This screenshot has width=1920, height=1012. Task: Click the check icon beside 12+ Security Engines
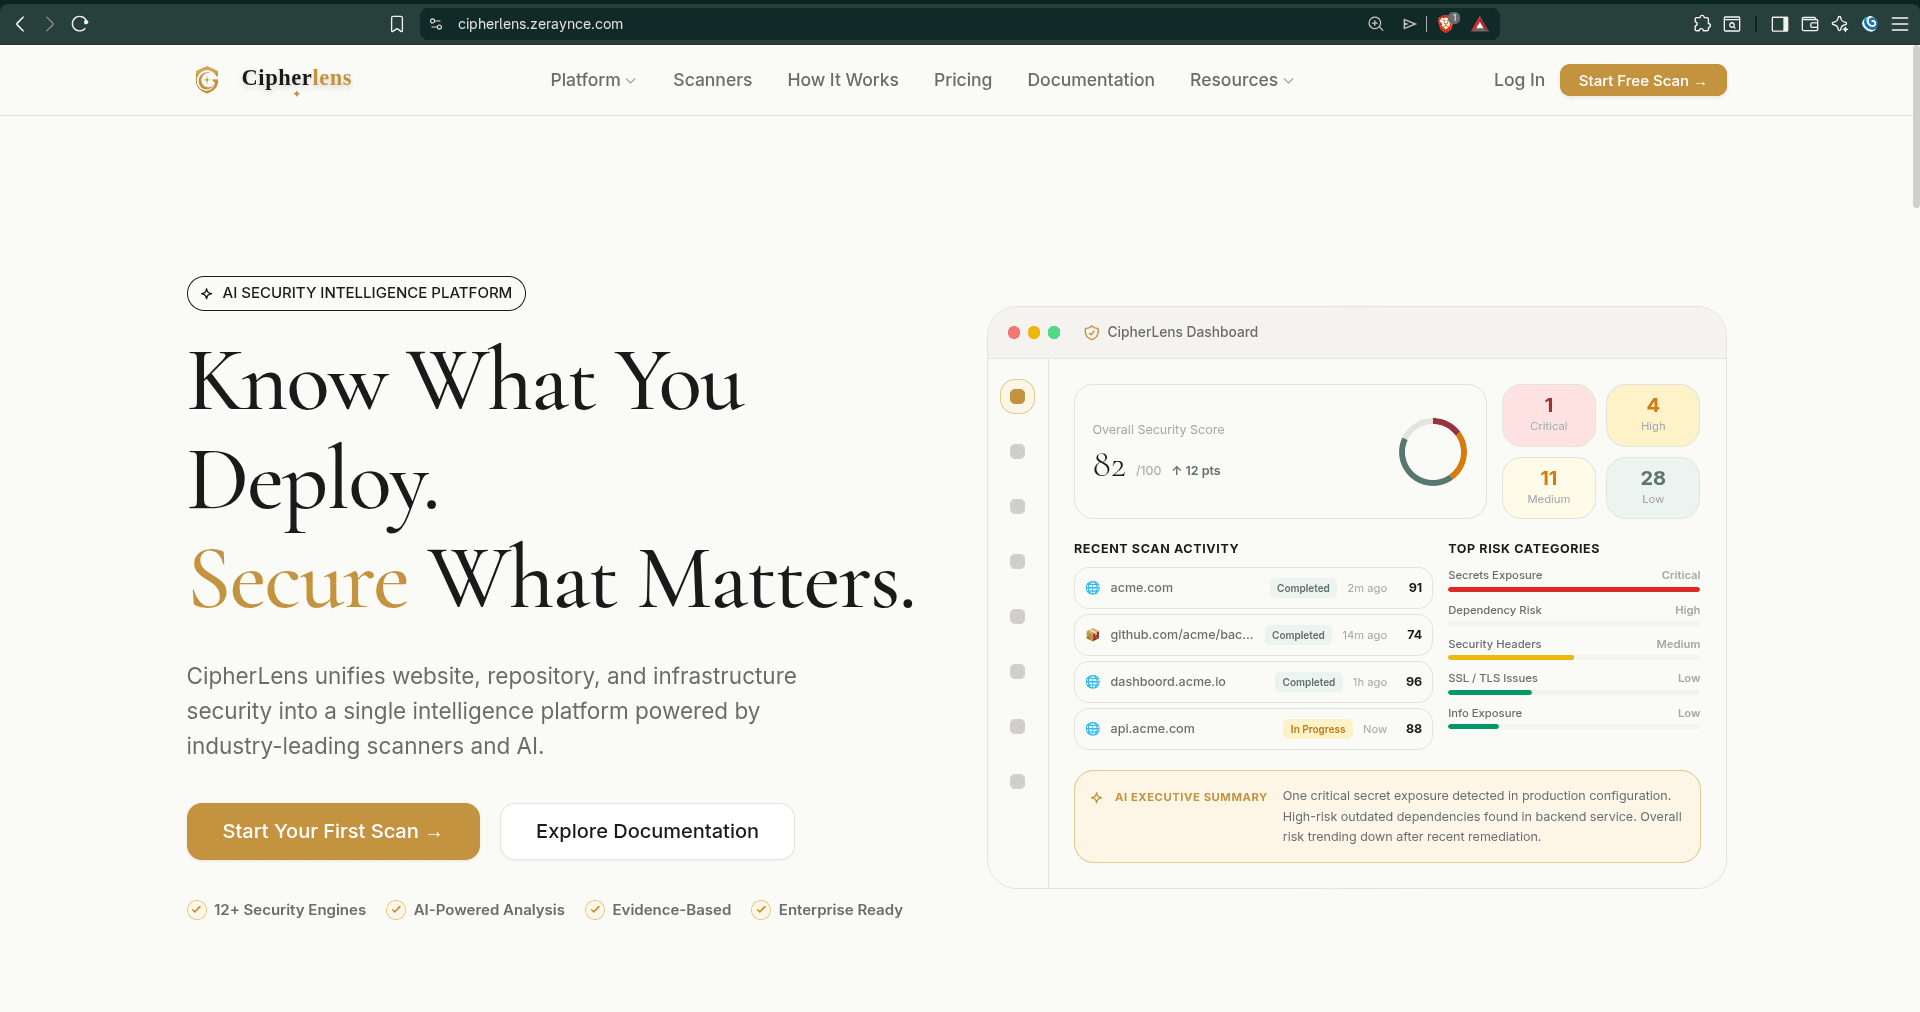coord(197,910)
